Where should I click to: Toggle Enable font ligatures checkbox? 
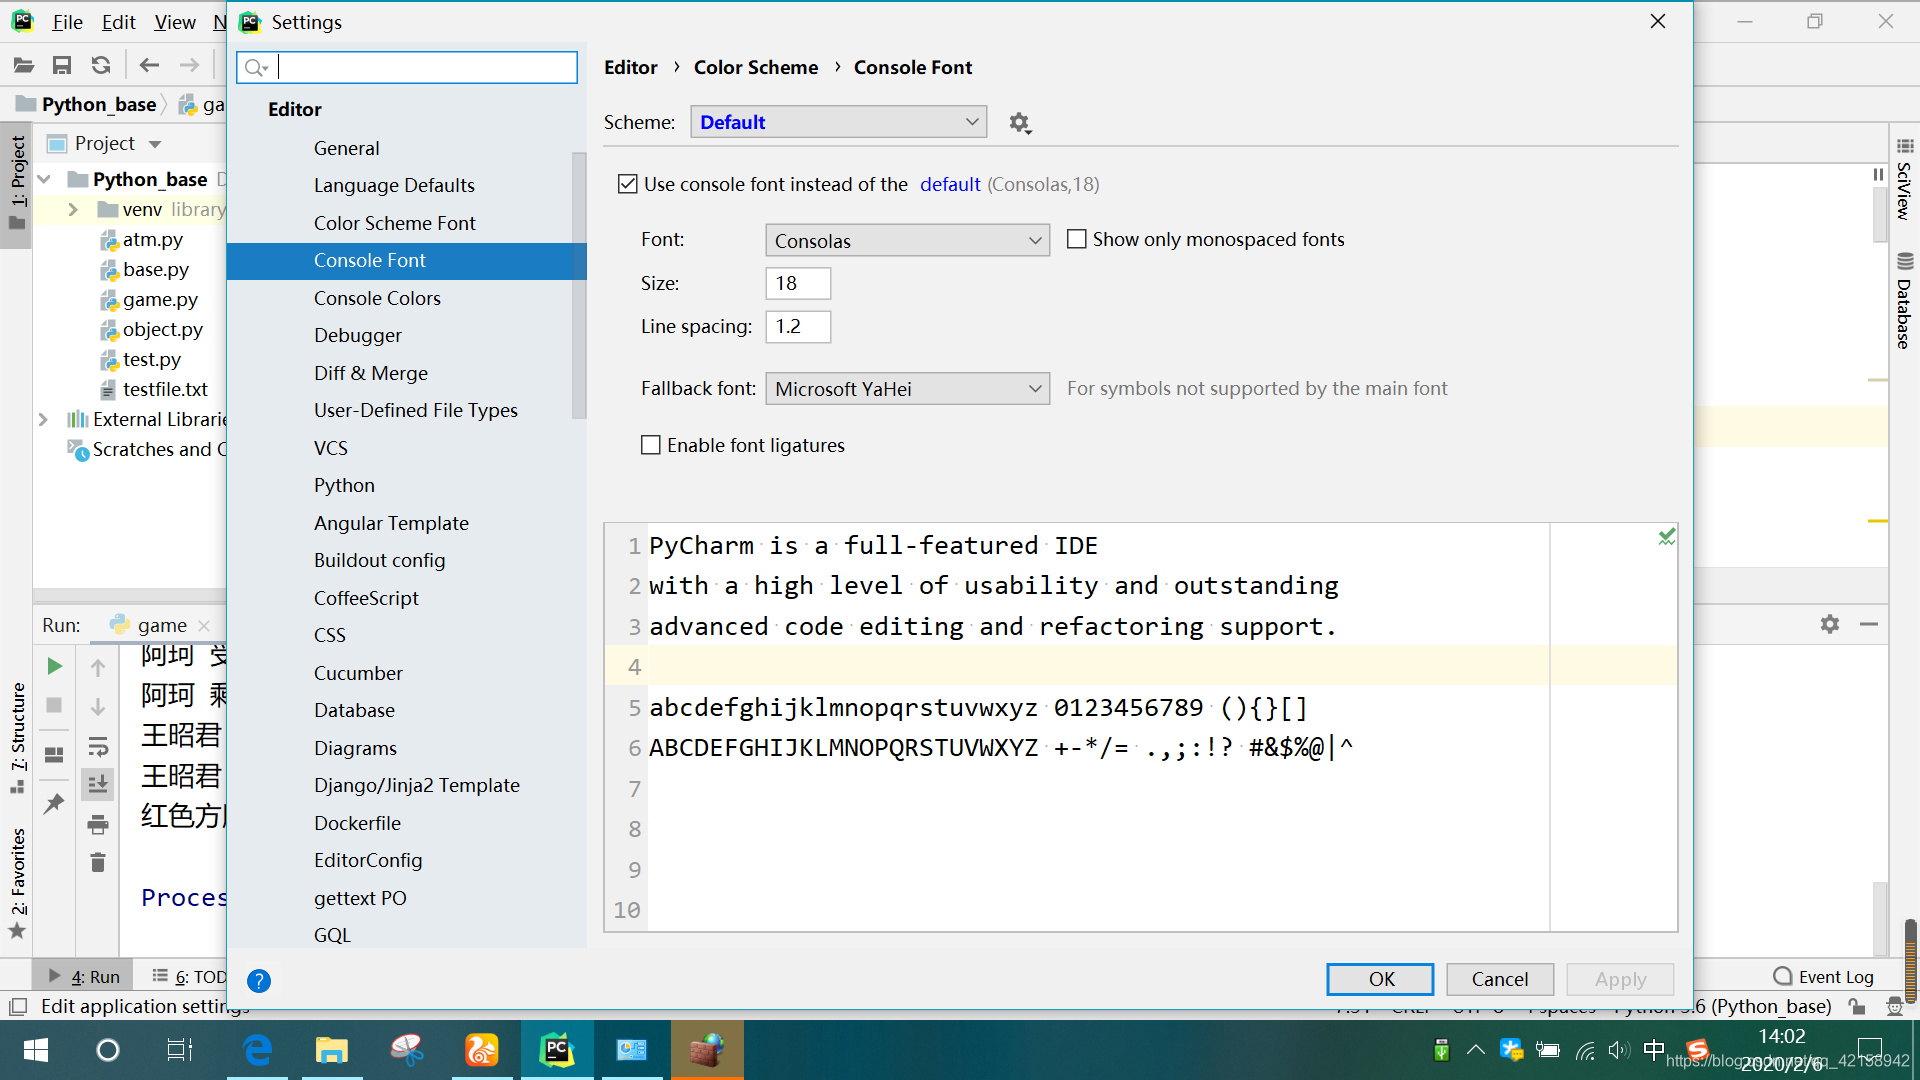650,444
